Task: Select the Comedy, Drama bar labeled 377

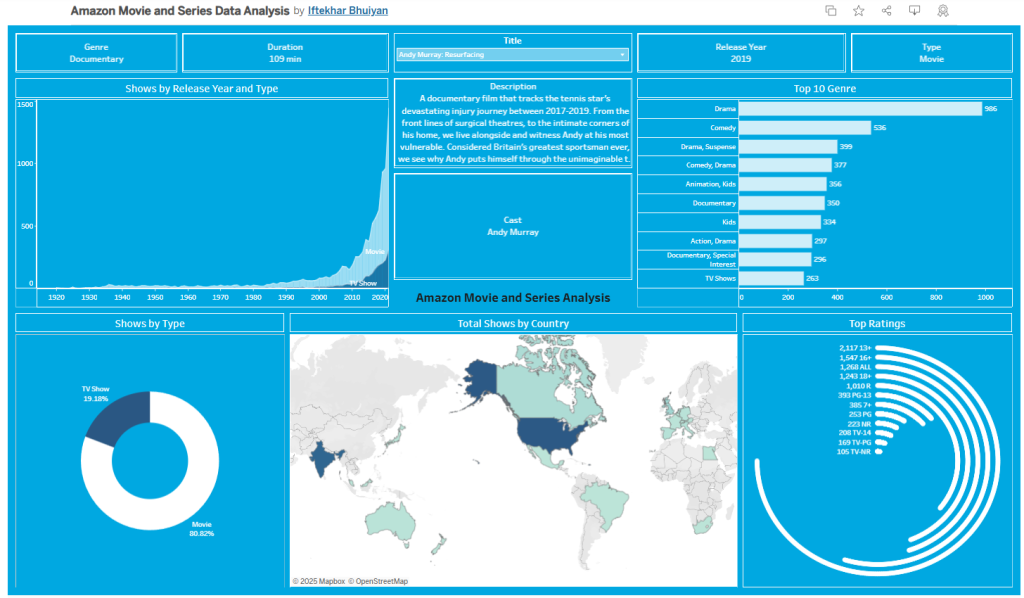Action: coord(785,165)
